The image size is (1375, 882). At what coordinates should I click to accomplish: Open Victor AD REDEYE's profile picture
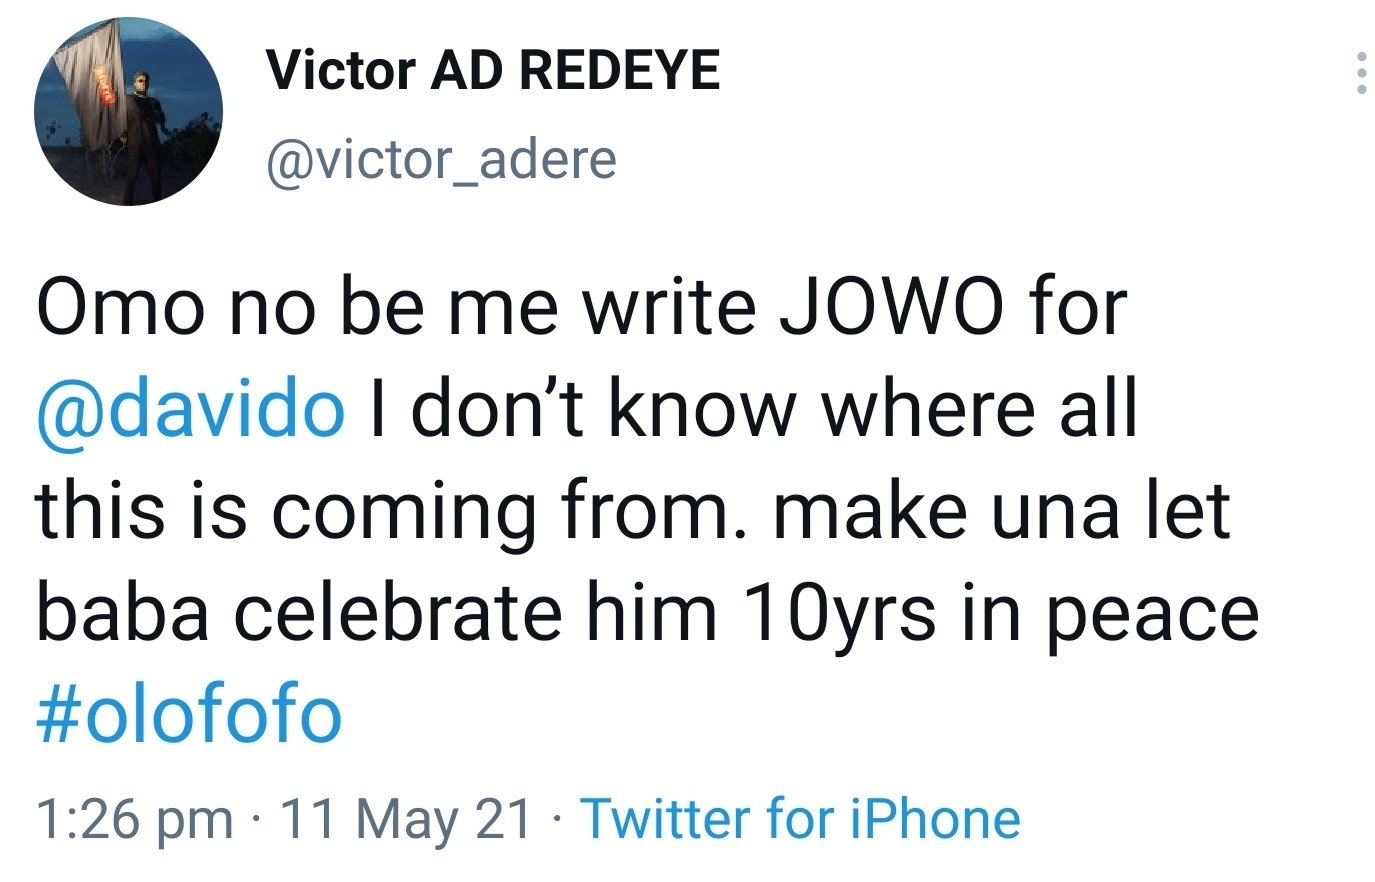coord(128,111)
